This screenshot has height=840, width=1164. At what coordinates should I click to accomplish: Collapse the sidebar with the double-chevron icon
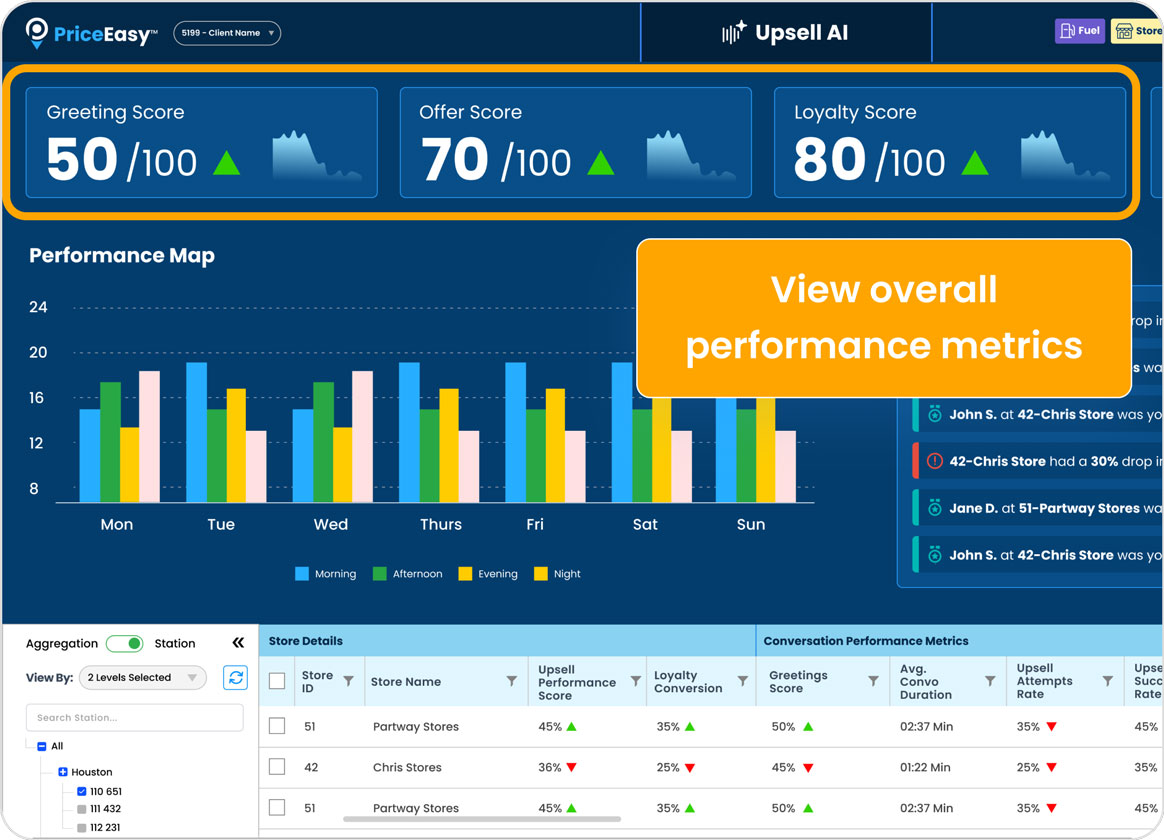point(238,643)
